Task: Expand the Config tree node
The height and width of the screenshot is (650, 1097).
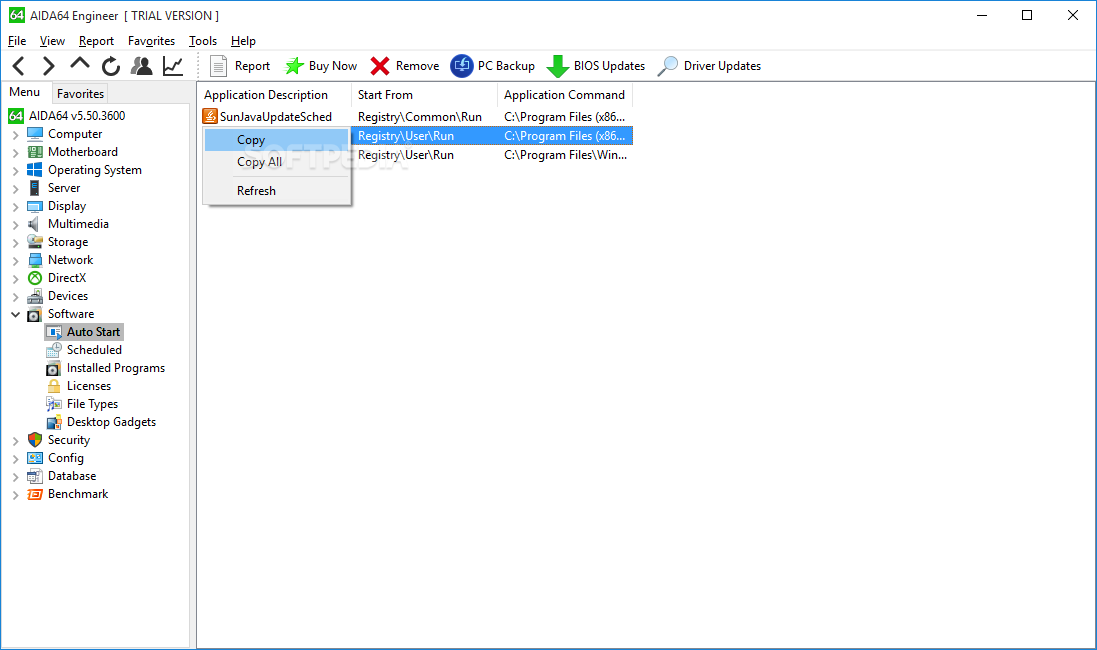Action: click(x=15, y=458)
